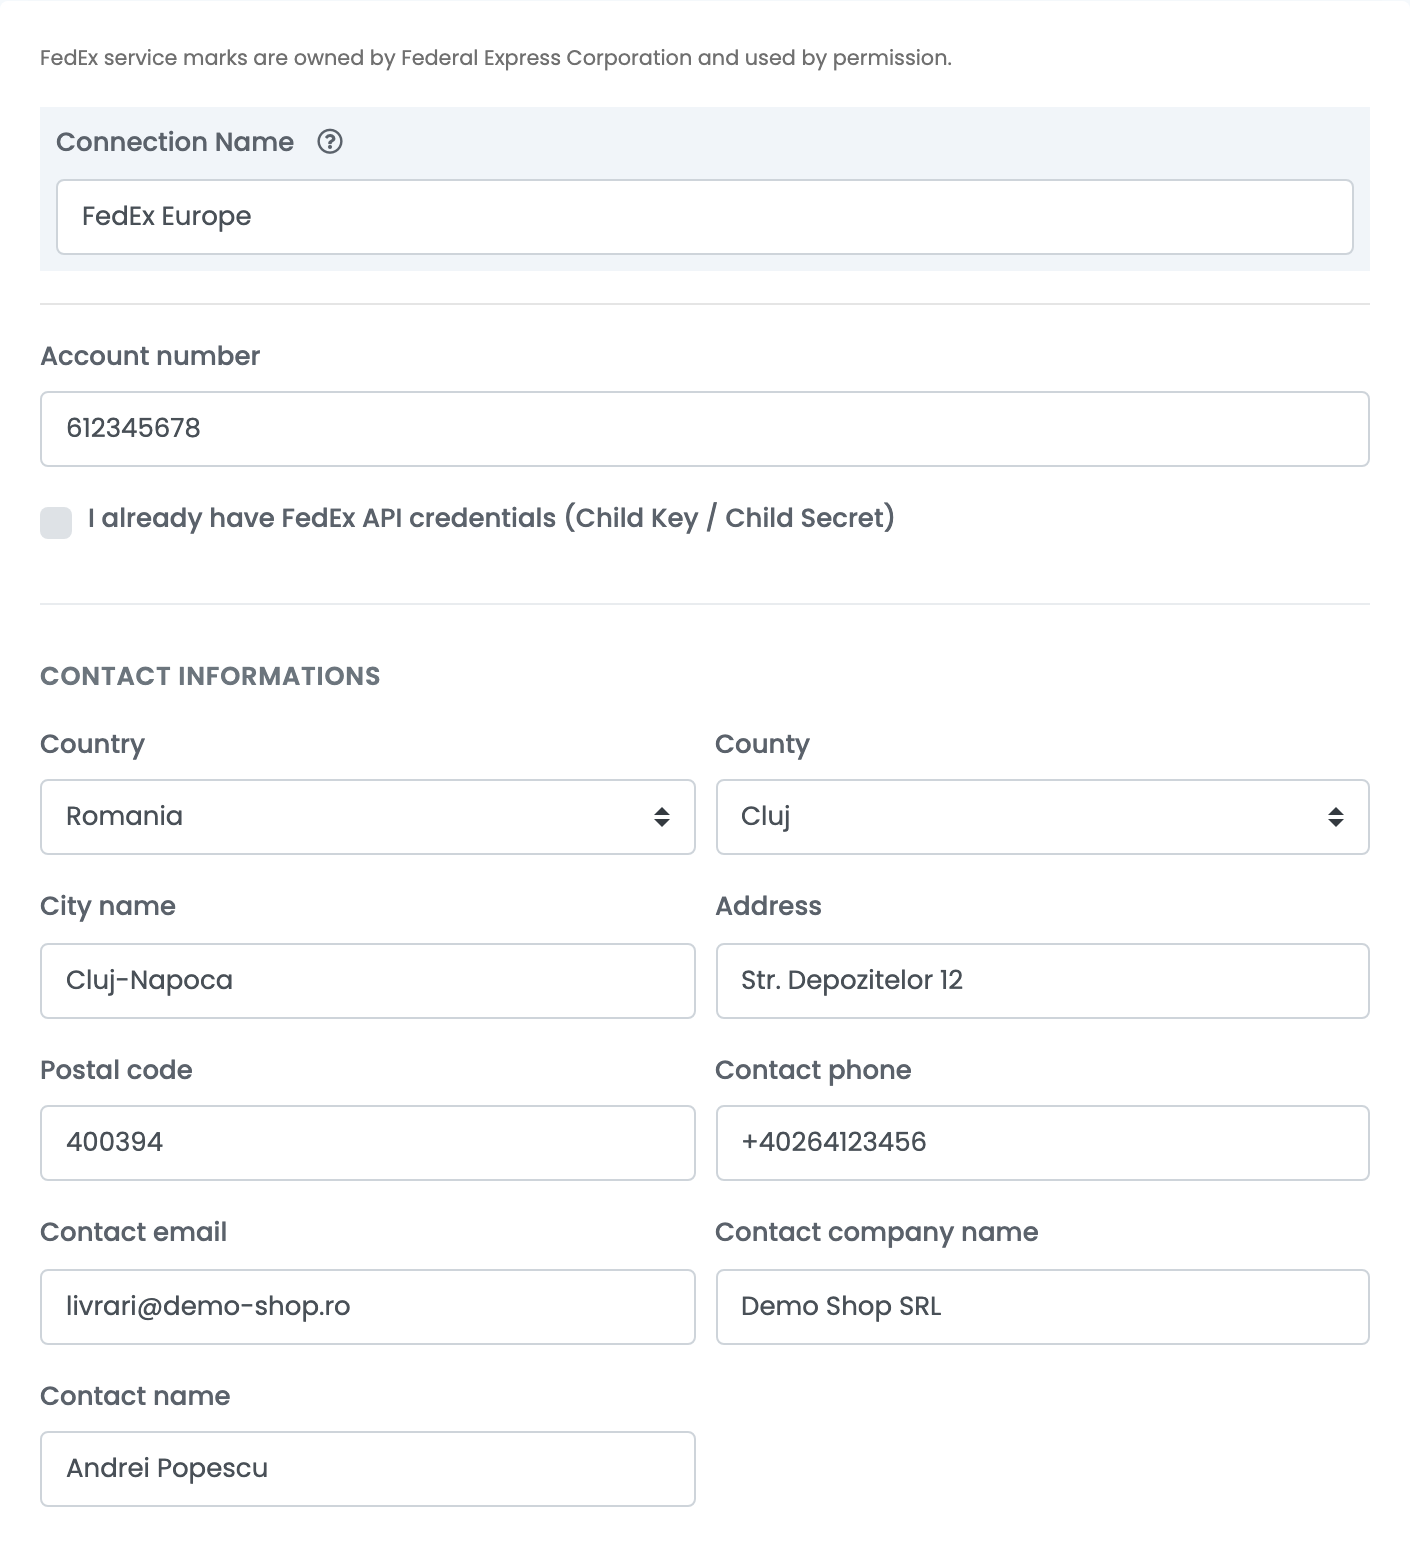Viewport: 1410px width, 1544px height.
Task: Click the FedEx service marks notice text
Action: pos(496,58)
